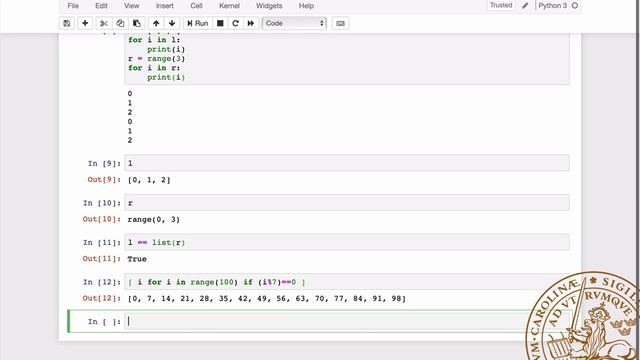
Task: Click the code cell with for loops
Action: [x=347, y=59]
